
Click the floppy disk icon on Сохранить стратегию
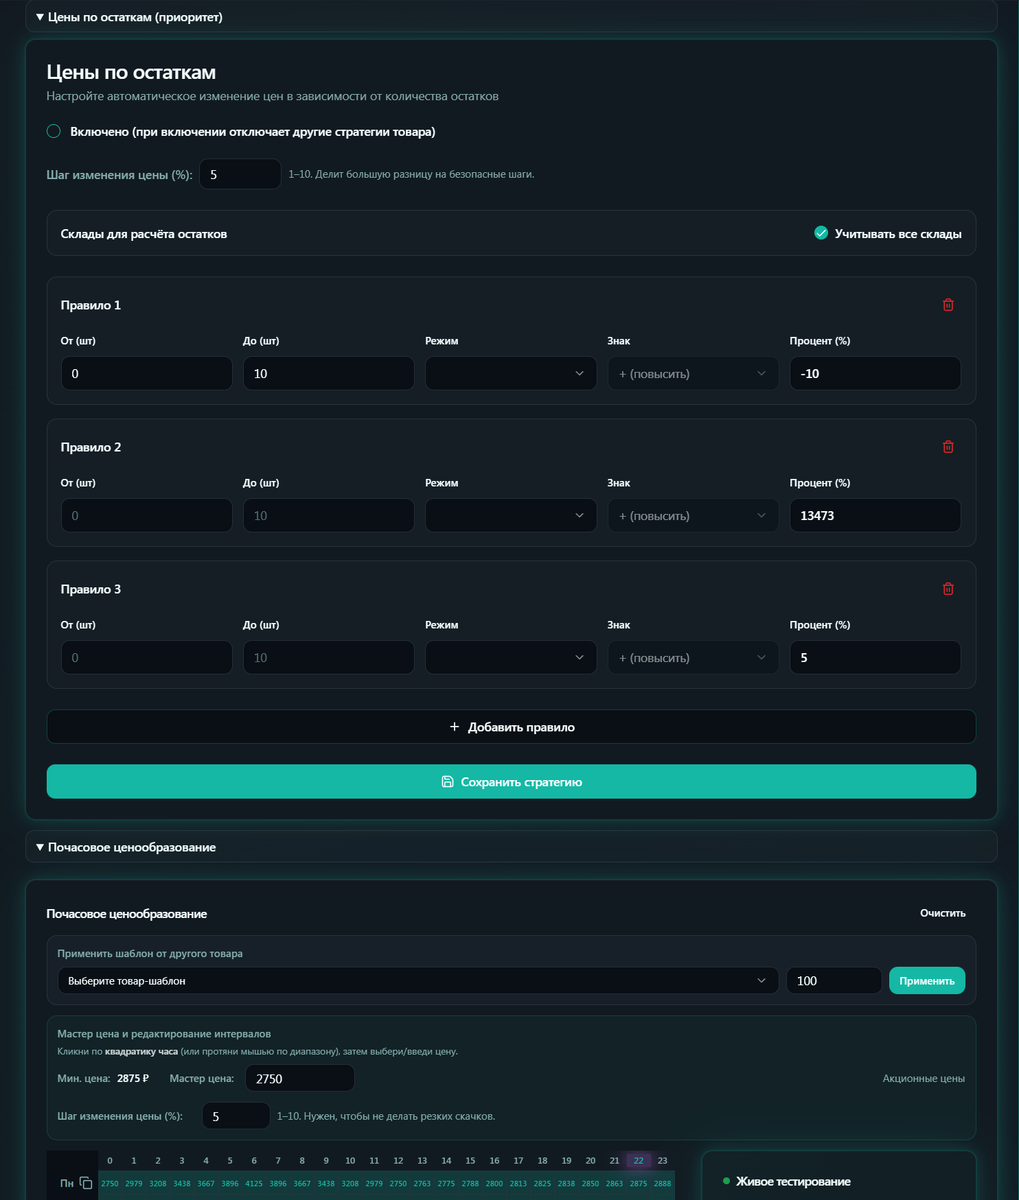(446, 781)
